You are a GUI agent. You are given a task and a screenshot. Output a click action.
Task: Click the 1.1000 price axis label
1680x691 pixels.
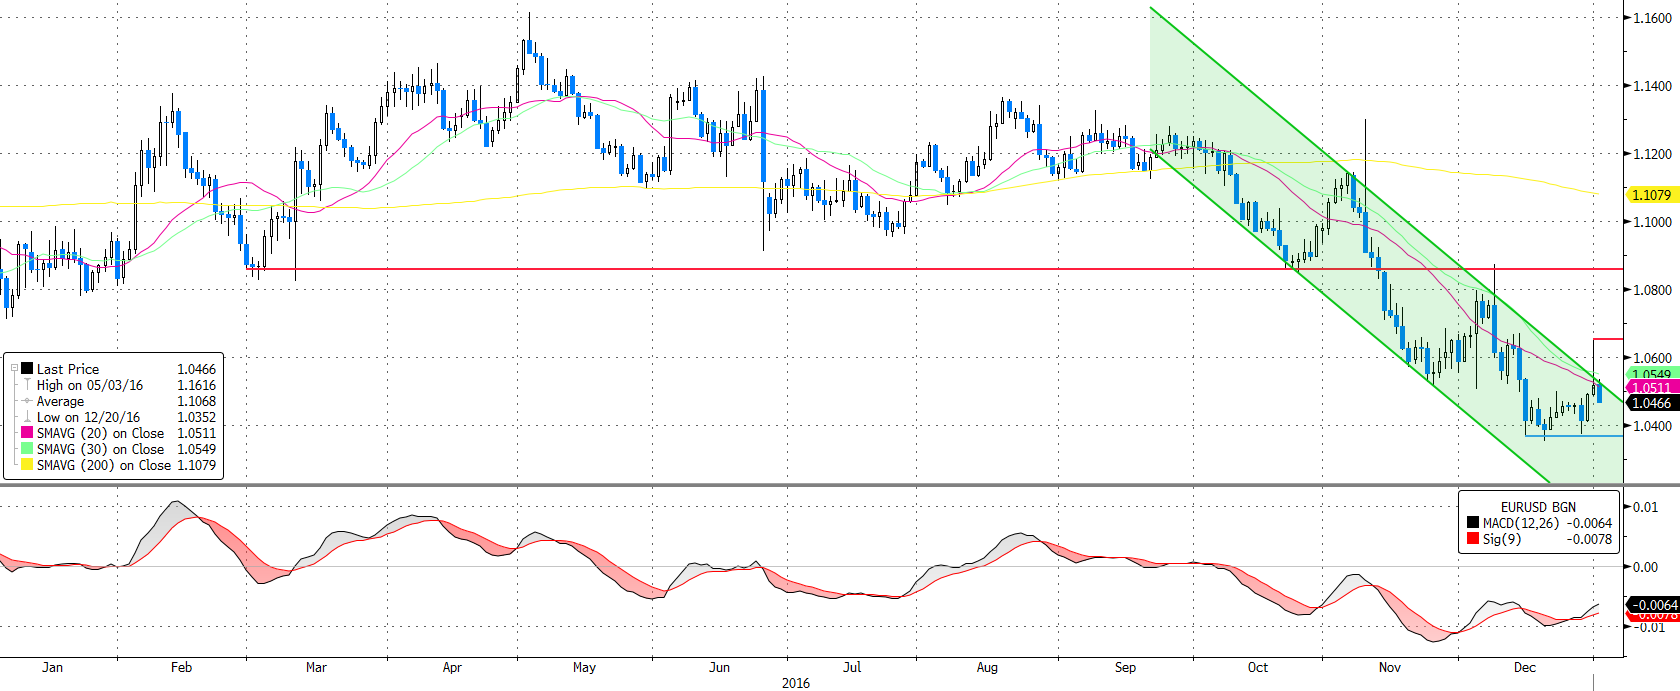pos(1652,222)
